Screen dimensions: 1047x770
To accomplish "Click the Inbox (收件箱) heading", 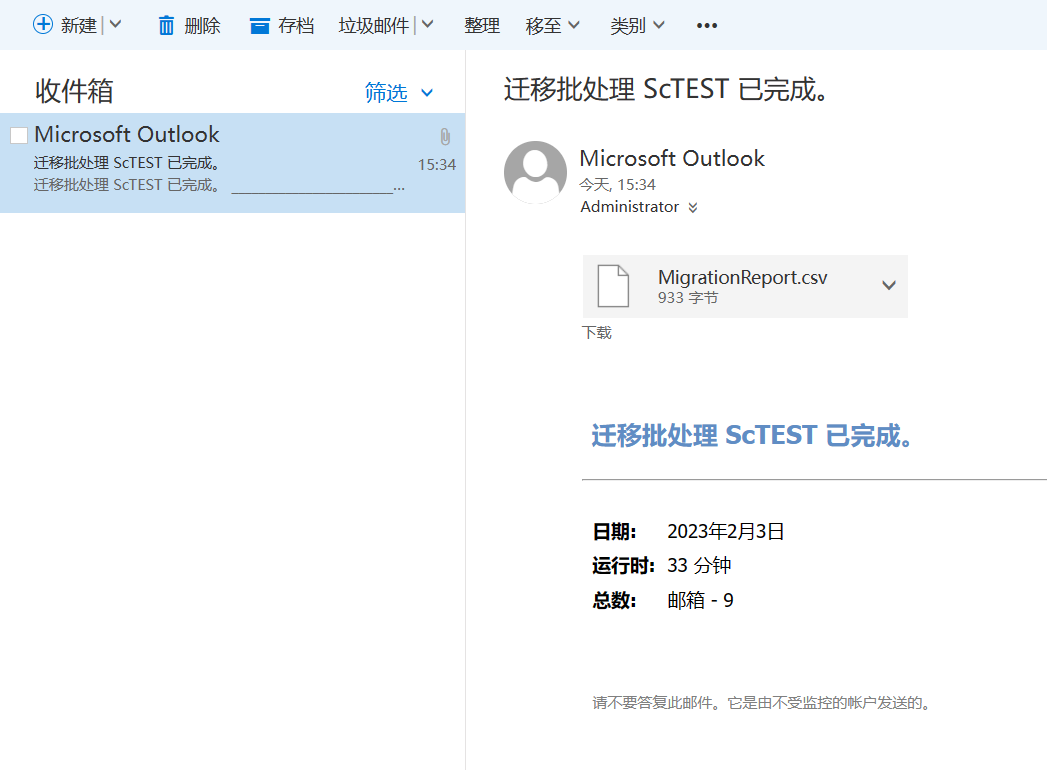I will [x=74, y=91].
